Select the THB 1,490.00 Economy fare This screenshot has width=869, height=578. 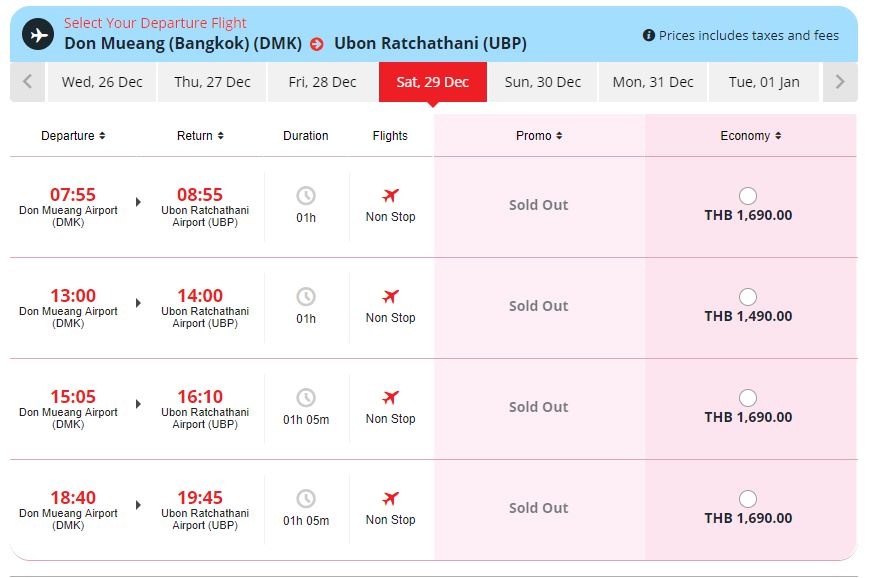pyautogui.click(x=748, y=297)
